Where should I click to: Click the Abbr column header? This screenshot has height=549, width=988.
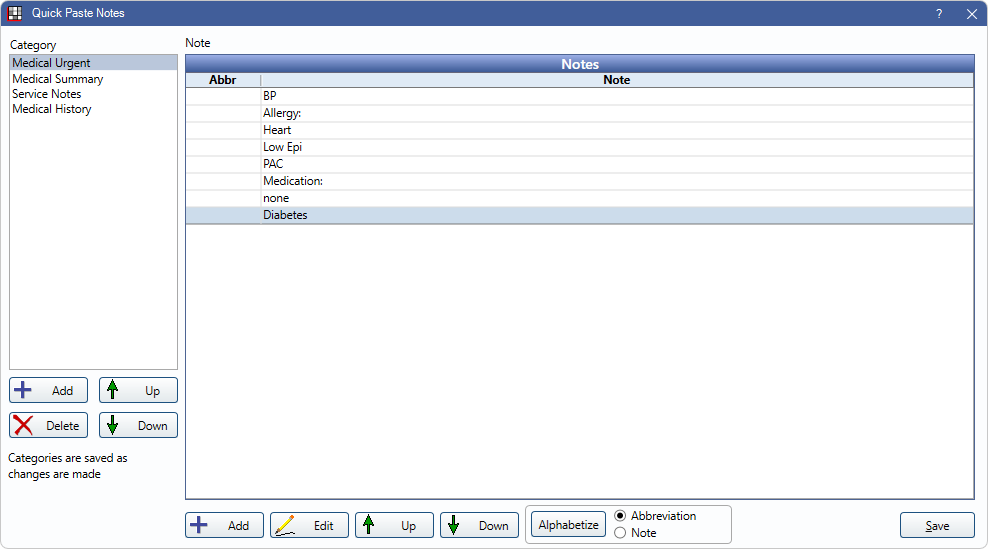coord(222,80)
